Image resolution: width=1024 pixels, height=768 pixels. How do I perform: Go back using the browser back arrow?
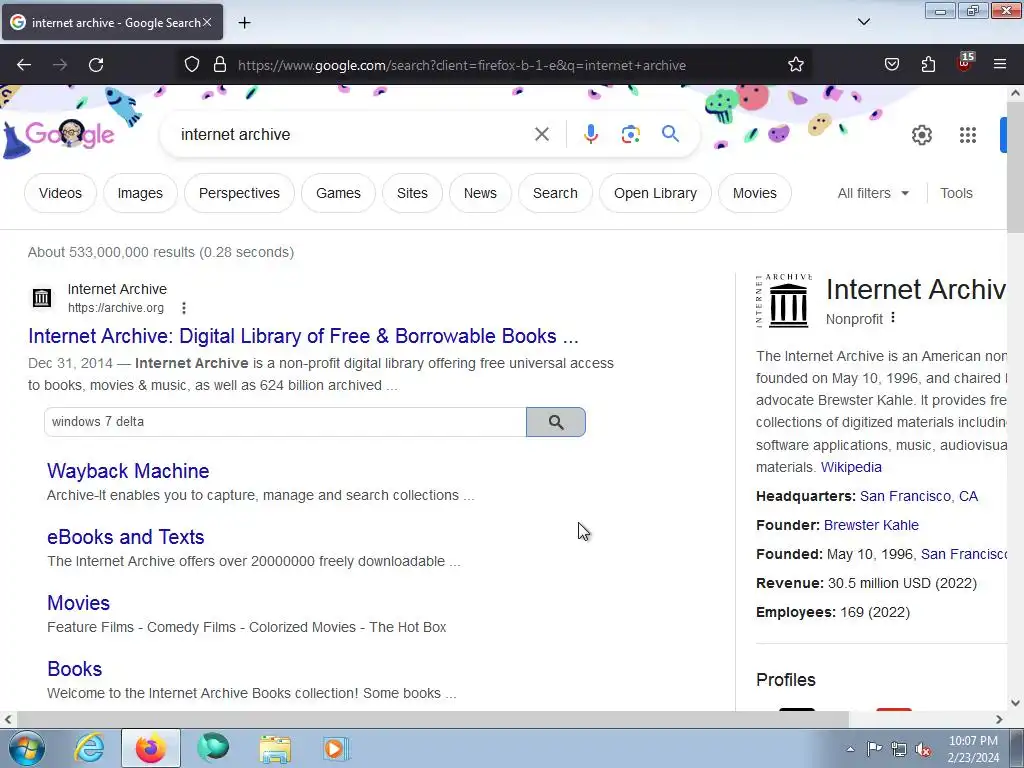coord(24,65)
